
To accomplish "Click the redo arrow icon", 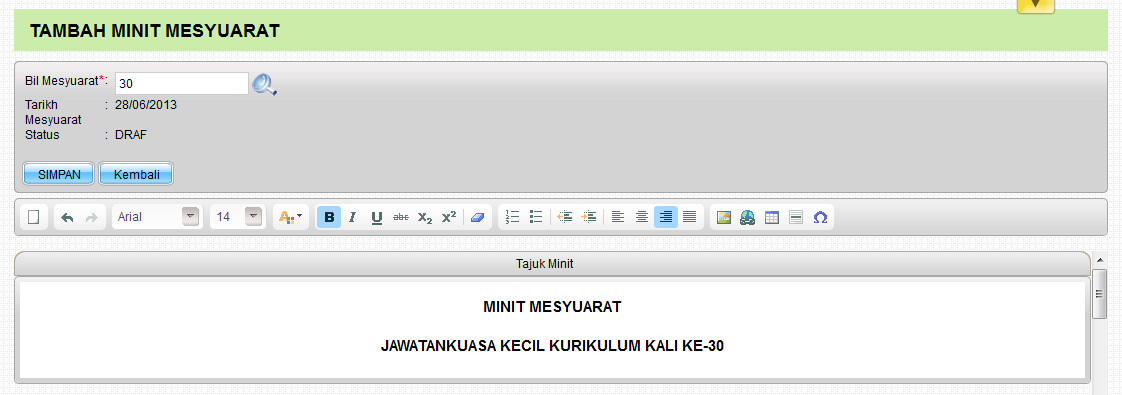I will click(92, 217).
